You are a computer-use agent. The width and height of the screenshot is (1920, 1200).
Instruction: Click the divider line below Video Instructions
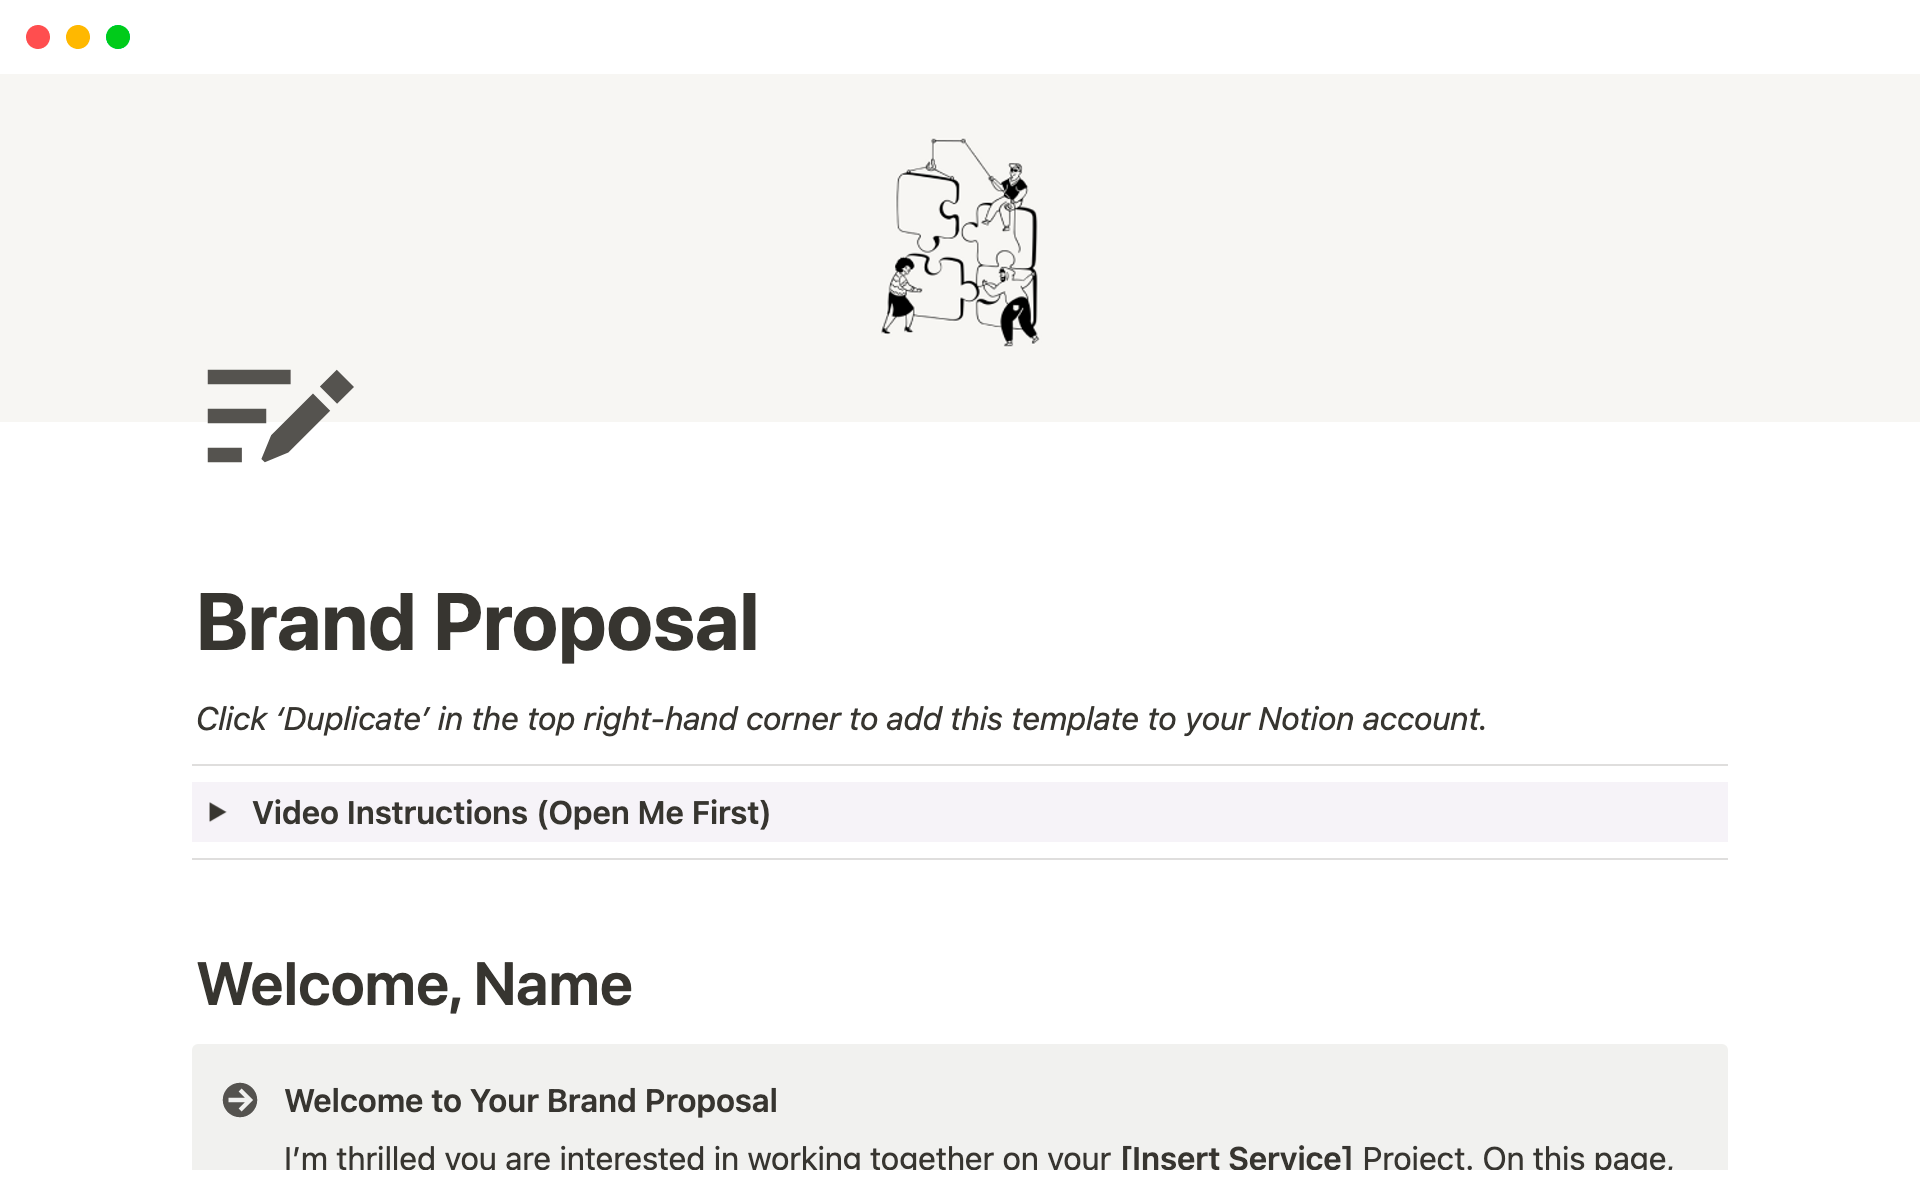[x=960, y=859]
